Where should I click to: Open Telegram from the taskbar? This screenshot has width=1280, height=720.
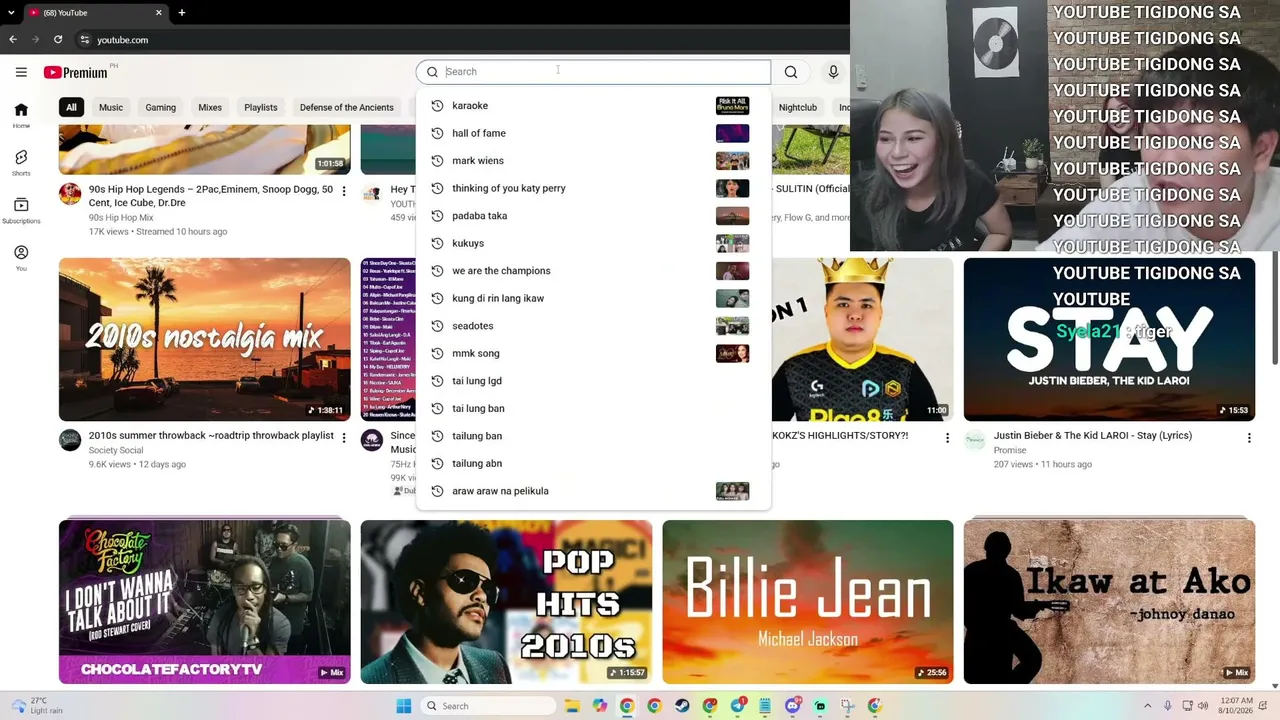pyautogui.click(x=737, y=706)
